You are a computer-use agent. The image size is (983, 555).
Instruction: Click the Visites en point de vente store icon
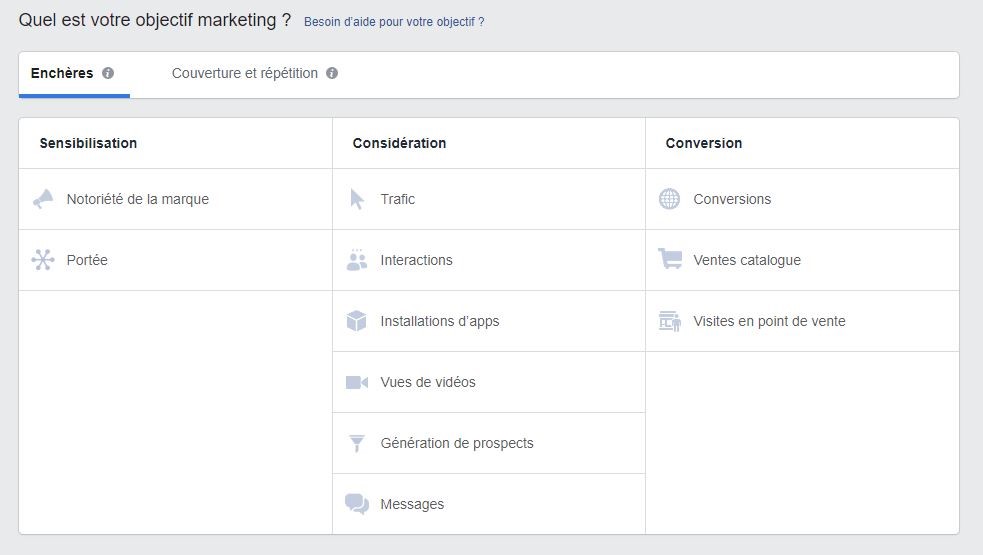click(670, 320)
